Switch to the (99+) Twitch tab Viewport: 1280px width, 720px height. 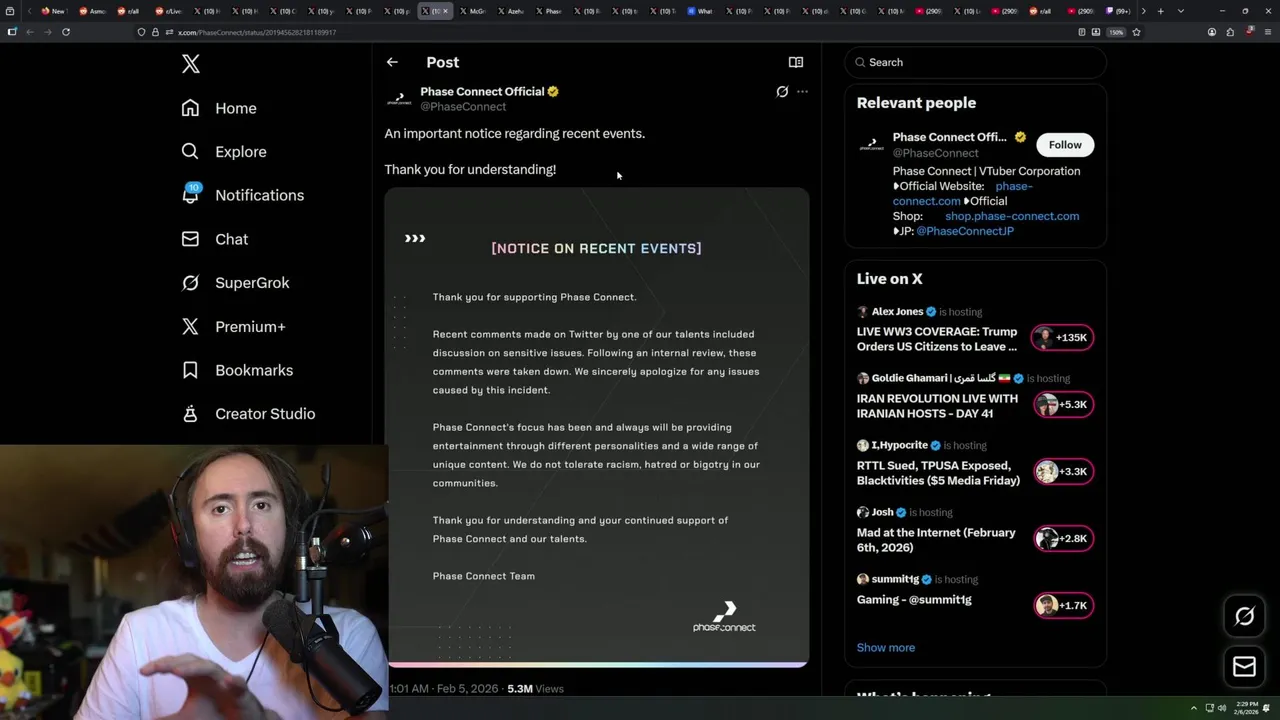(1117, 11)
